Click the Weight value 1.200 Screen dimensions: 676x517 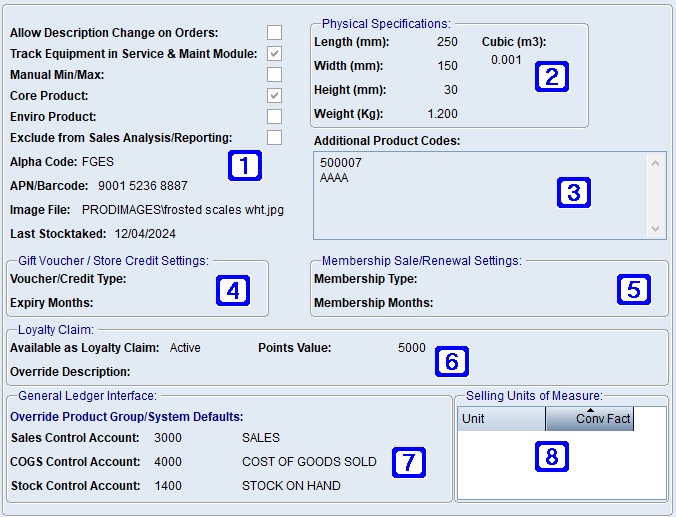click(x=442, y=114)
